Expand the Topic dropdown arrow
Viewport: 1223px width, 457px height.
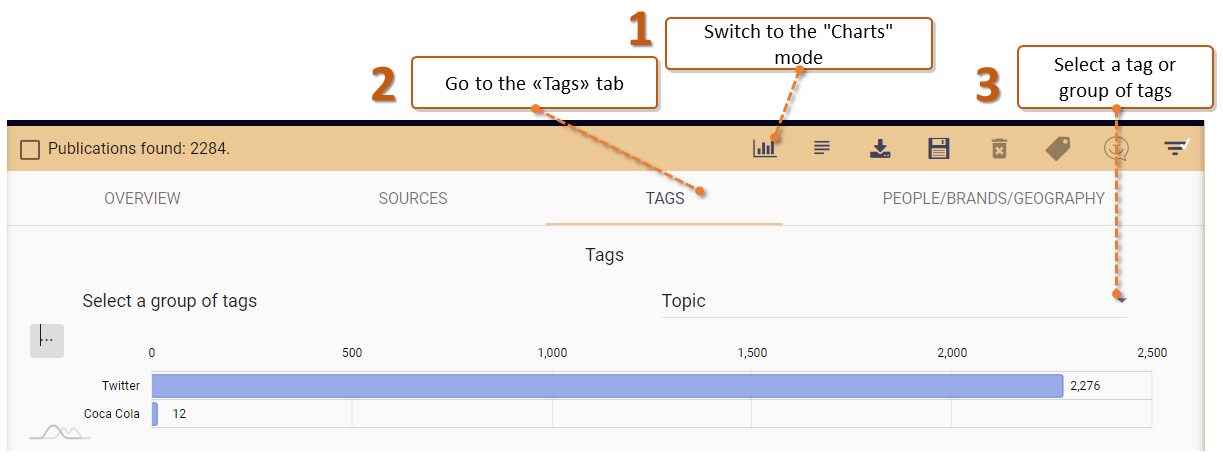[x=1121, y=299]
